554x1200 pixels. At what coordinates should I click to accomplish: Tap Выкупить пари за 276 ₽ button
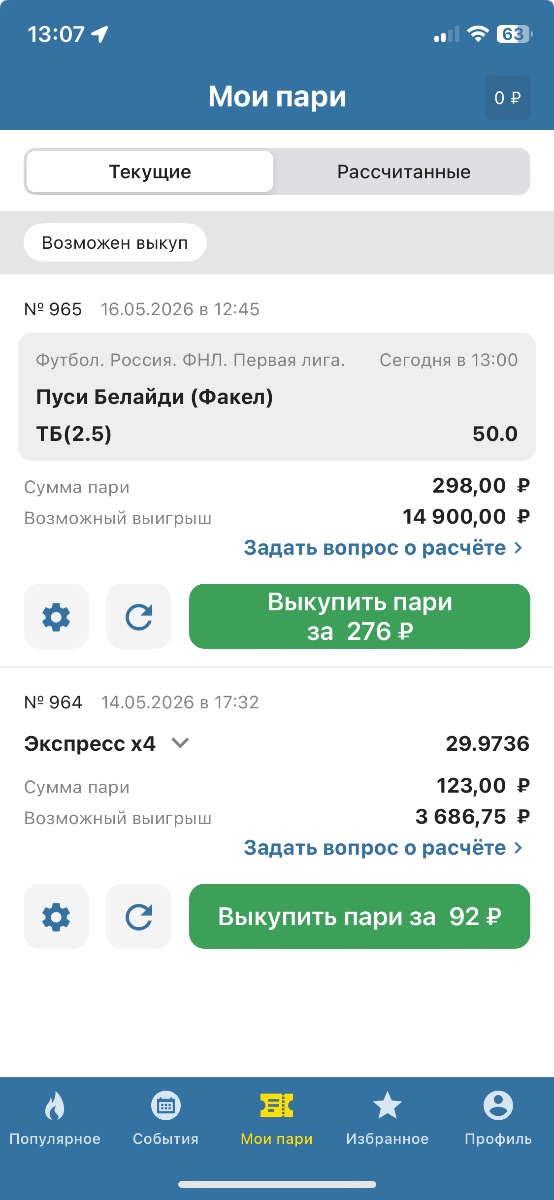tap(360, 617)
